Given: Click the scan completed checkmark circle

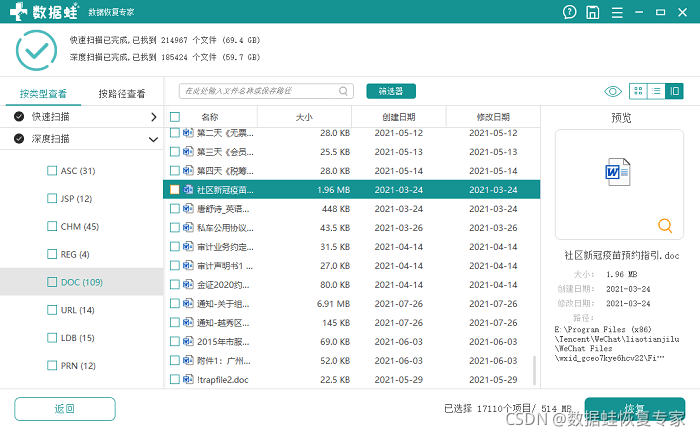Looking at the screenshot, I should click(x=36, y=50).
